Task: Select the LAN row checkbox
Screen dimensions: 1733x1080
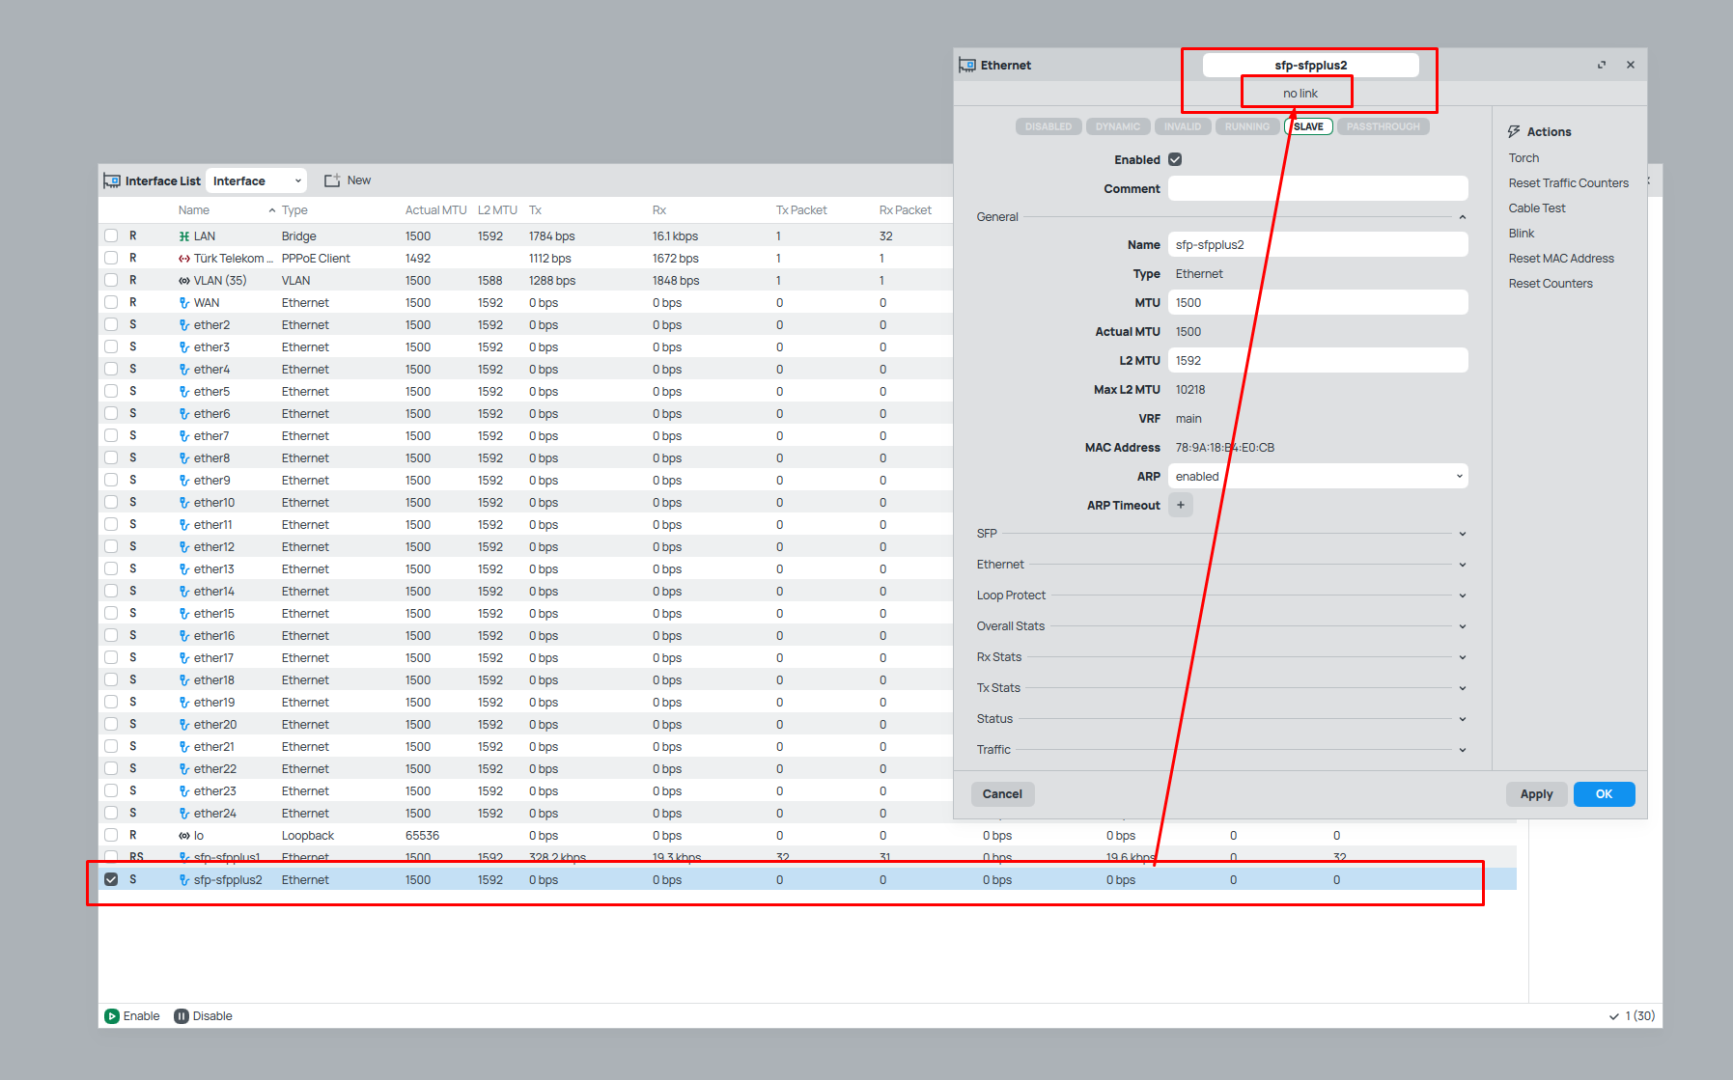Action: pos(111,236)
